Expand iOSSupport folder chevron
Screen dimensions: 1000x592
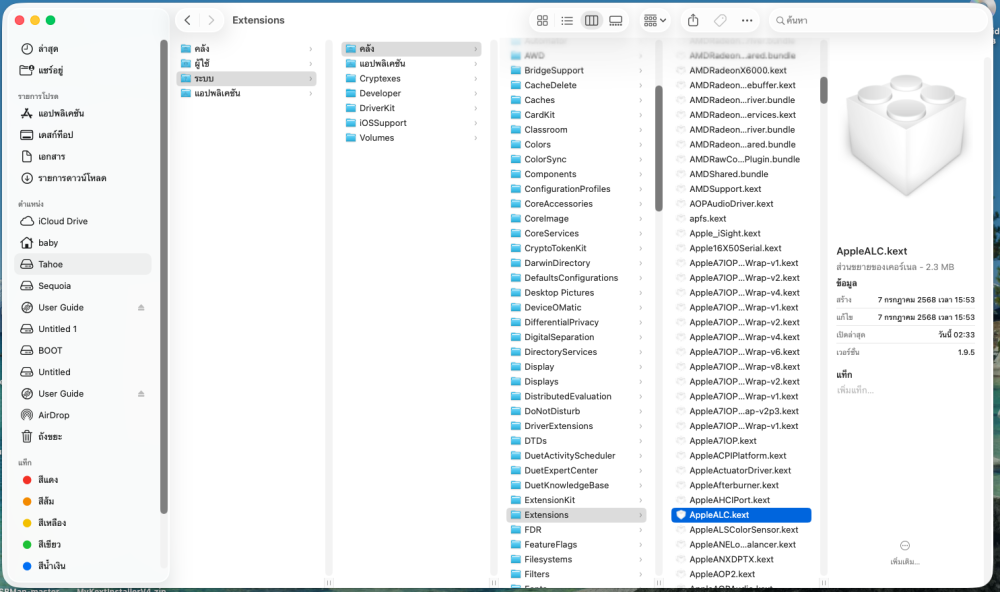[x=476, y=122]
